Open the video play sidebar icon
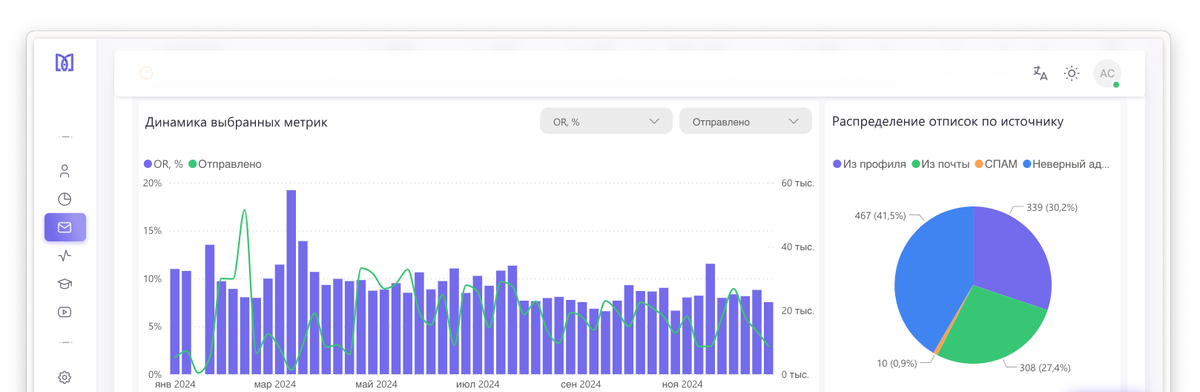Screen dimensions: 1200x392 (65, 311)
